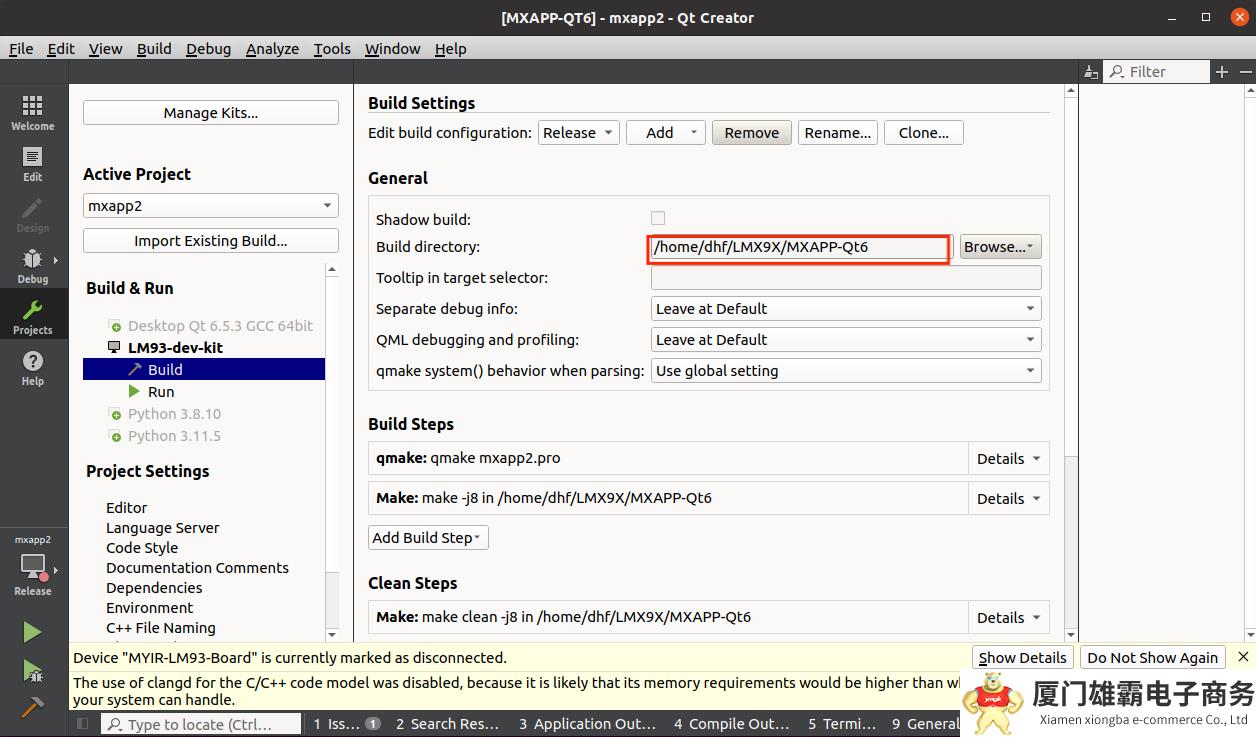Expand Separate debug info dropdown
Image resolution: width=1256 pixels, height=737 pixels.
tap(845, 309)
